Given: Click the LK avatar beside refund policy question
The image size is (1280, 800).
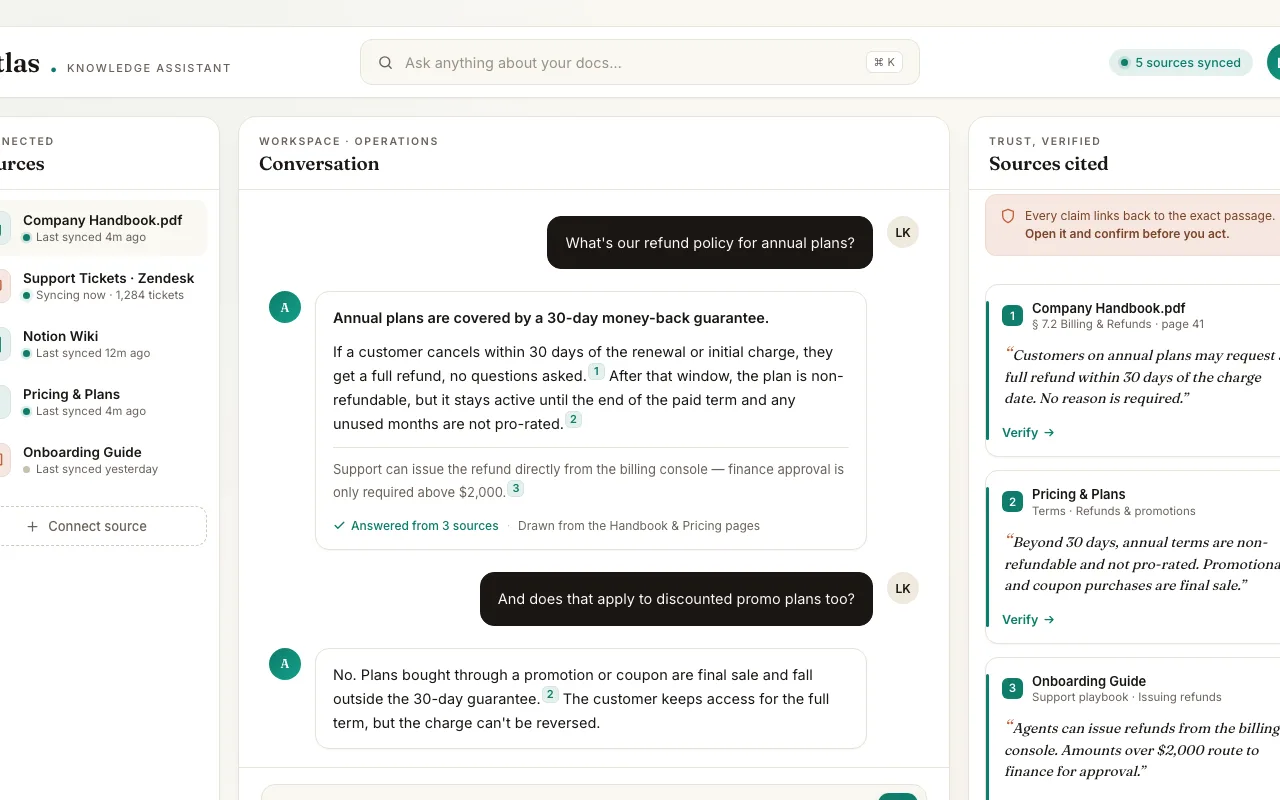Looking at the screenshot, I should tap(903, 232).
